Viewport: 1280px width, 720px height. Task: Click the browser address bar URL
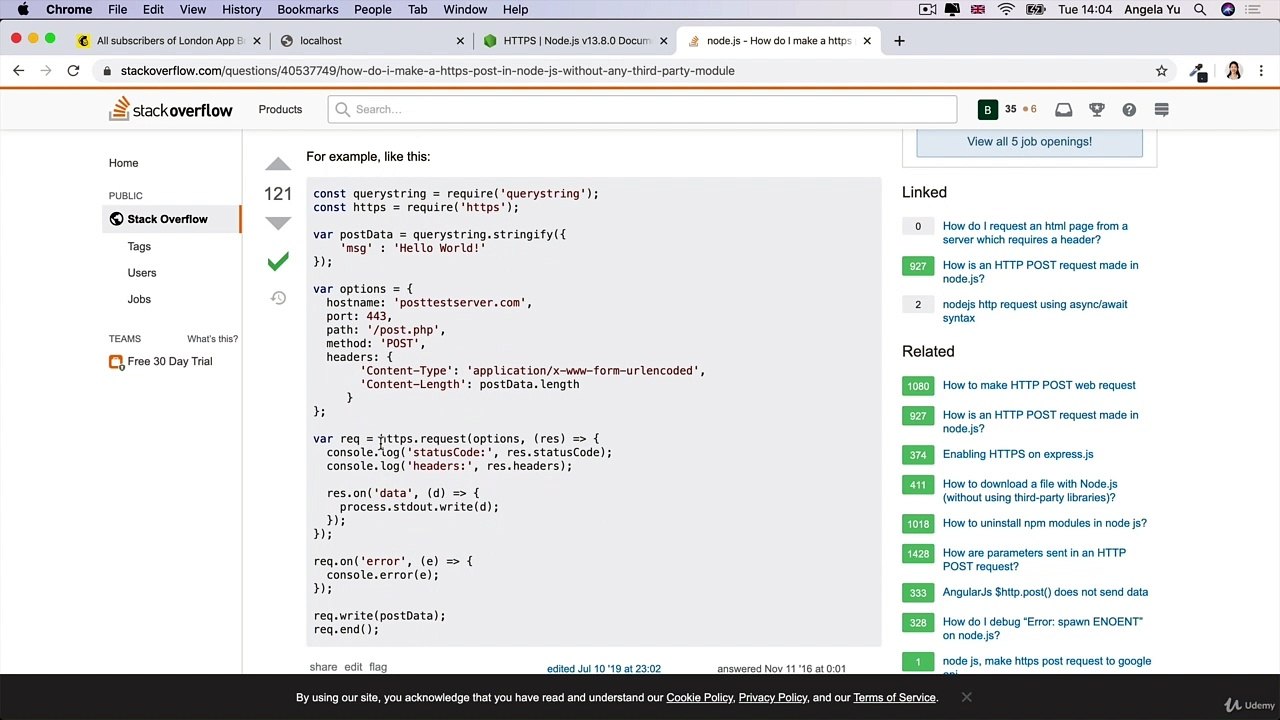pos(427,71)
